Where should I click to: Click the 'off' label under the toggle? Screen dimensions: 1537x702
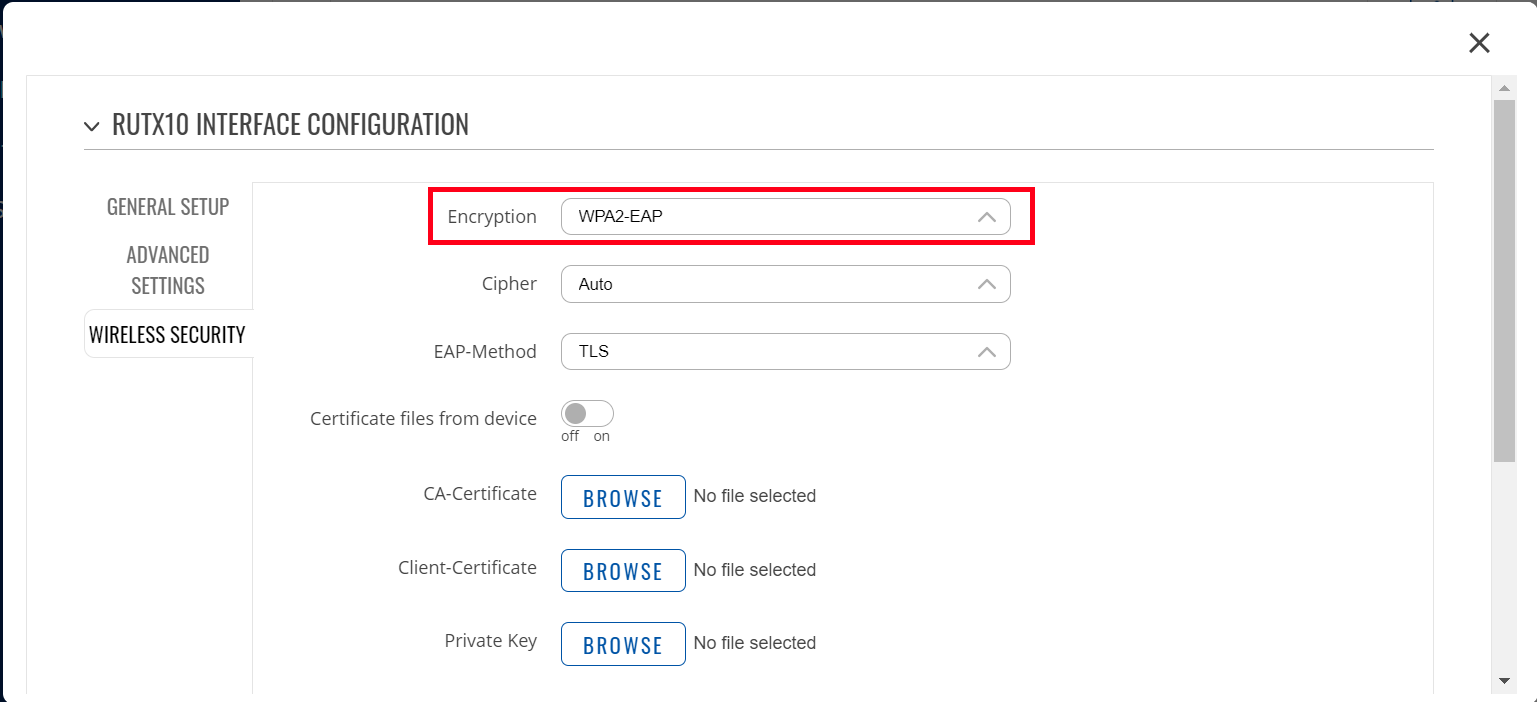tap(570, 437)
